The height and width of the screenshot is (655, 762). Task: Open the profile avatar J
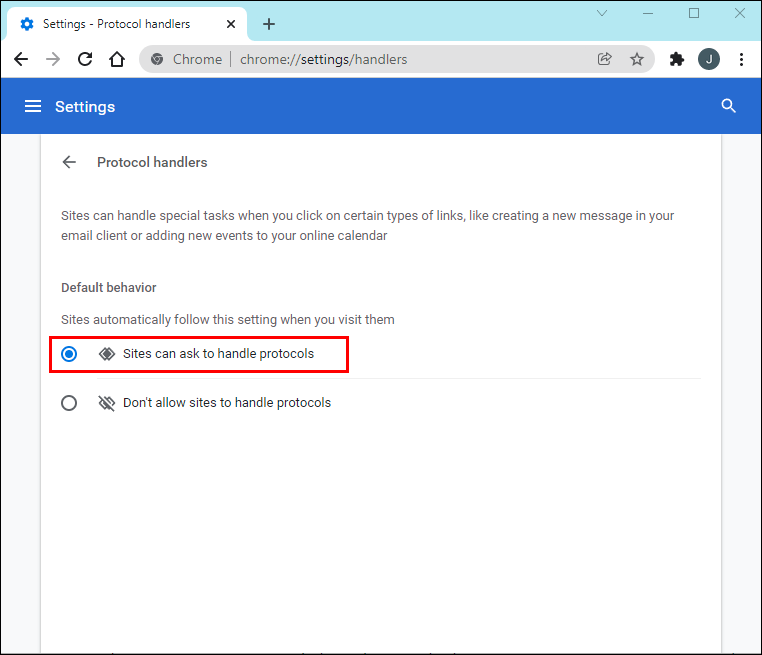[x=709, y=59]
